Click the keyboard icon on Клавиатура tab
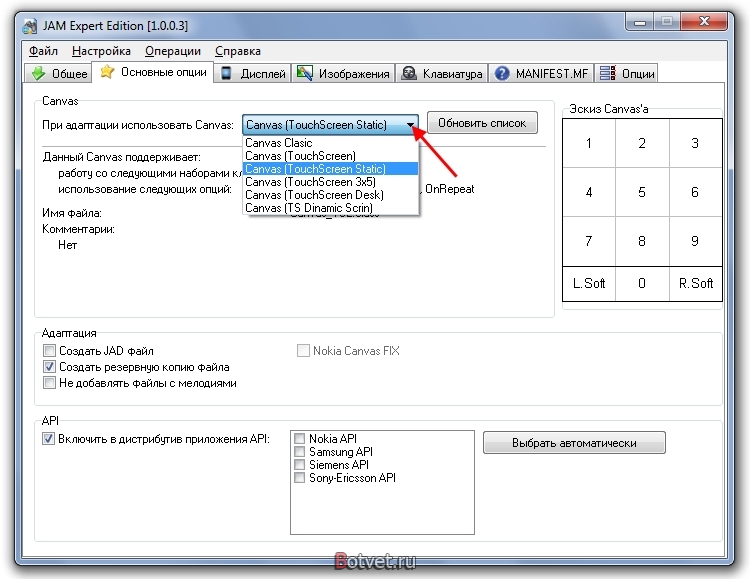This screenshot has width=750, height=579. (409, 73)
